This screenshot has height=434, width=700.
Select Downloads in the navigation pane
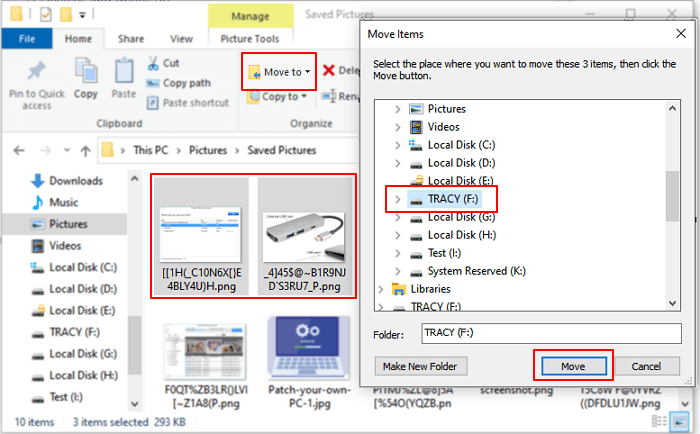[76, 181]
